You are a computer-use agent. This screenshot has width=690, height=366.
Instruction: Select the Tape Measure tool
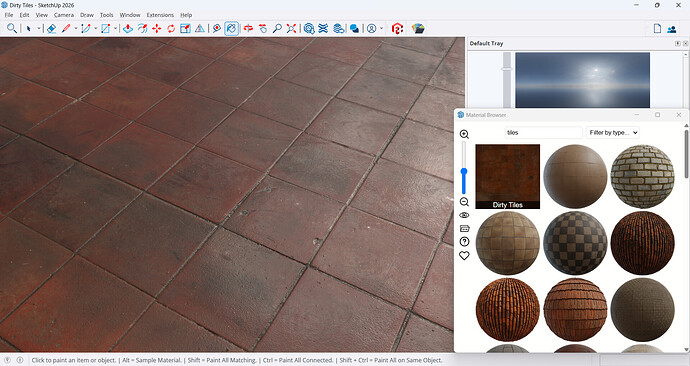(x=217, y=29)
